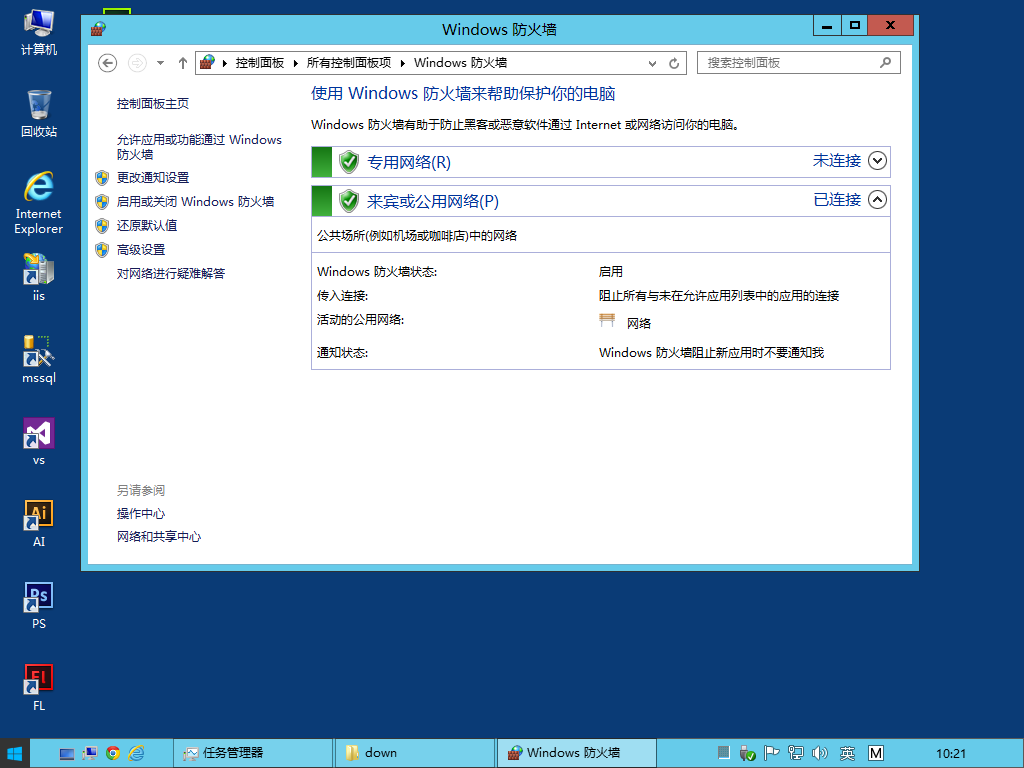Screen dimensions: 1024x768
Task: Open the computer icon in taskbar quick launch
Action: [x=89, y=754]
